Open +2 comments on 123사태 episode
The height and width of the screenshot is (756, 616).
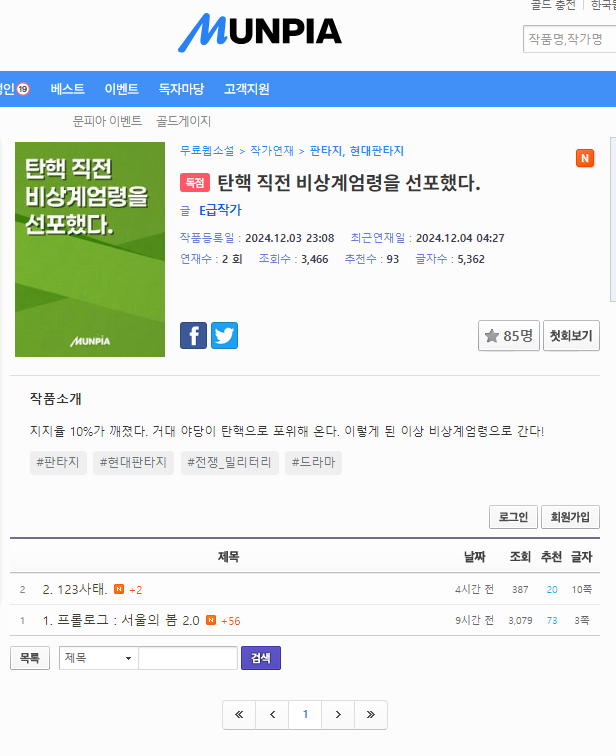(135, 590)
